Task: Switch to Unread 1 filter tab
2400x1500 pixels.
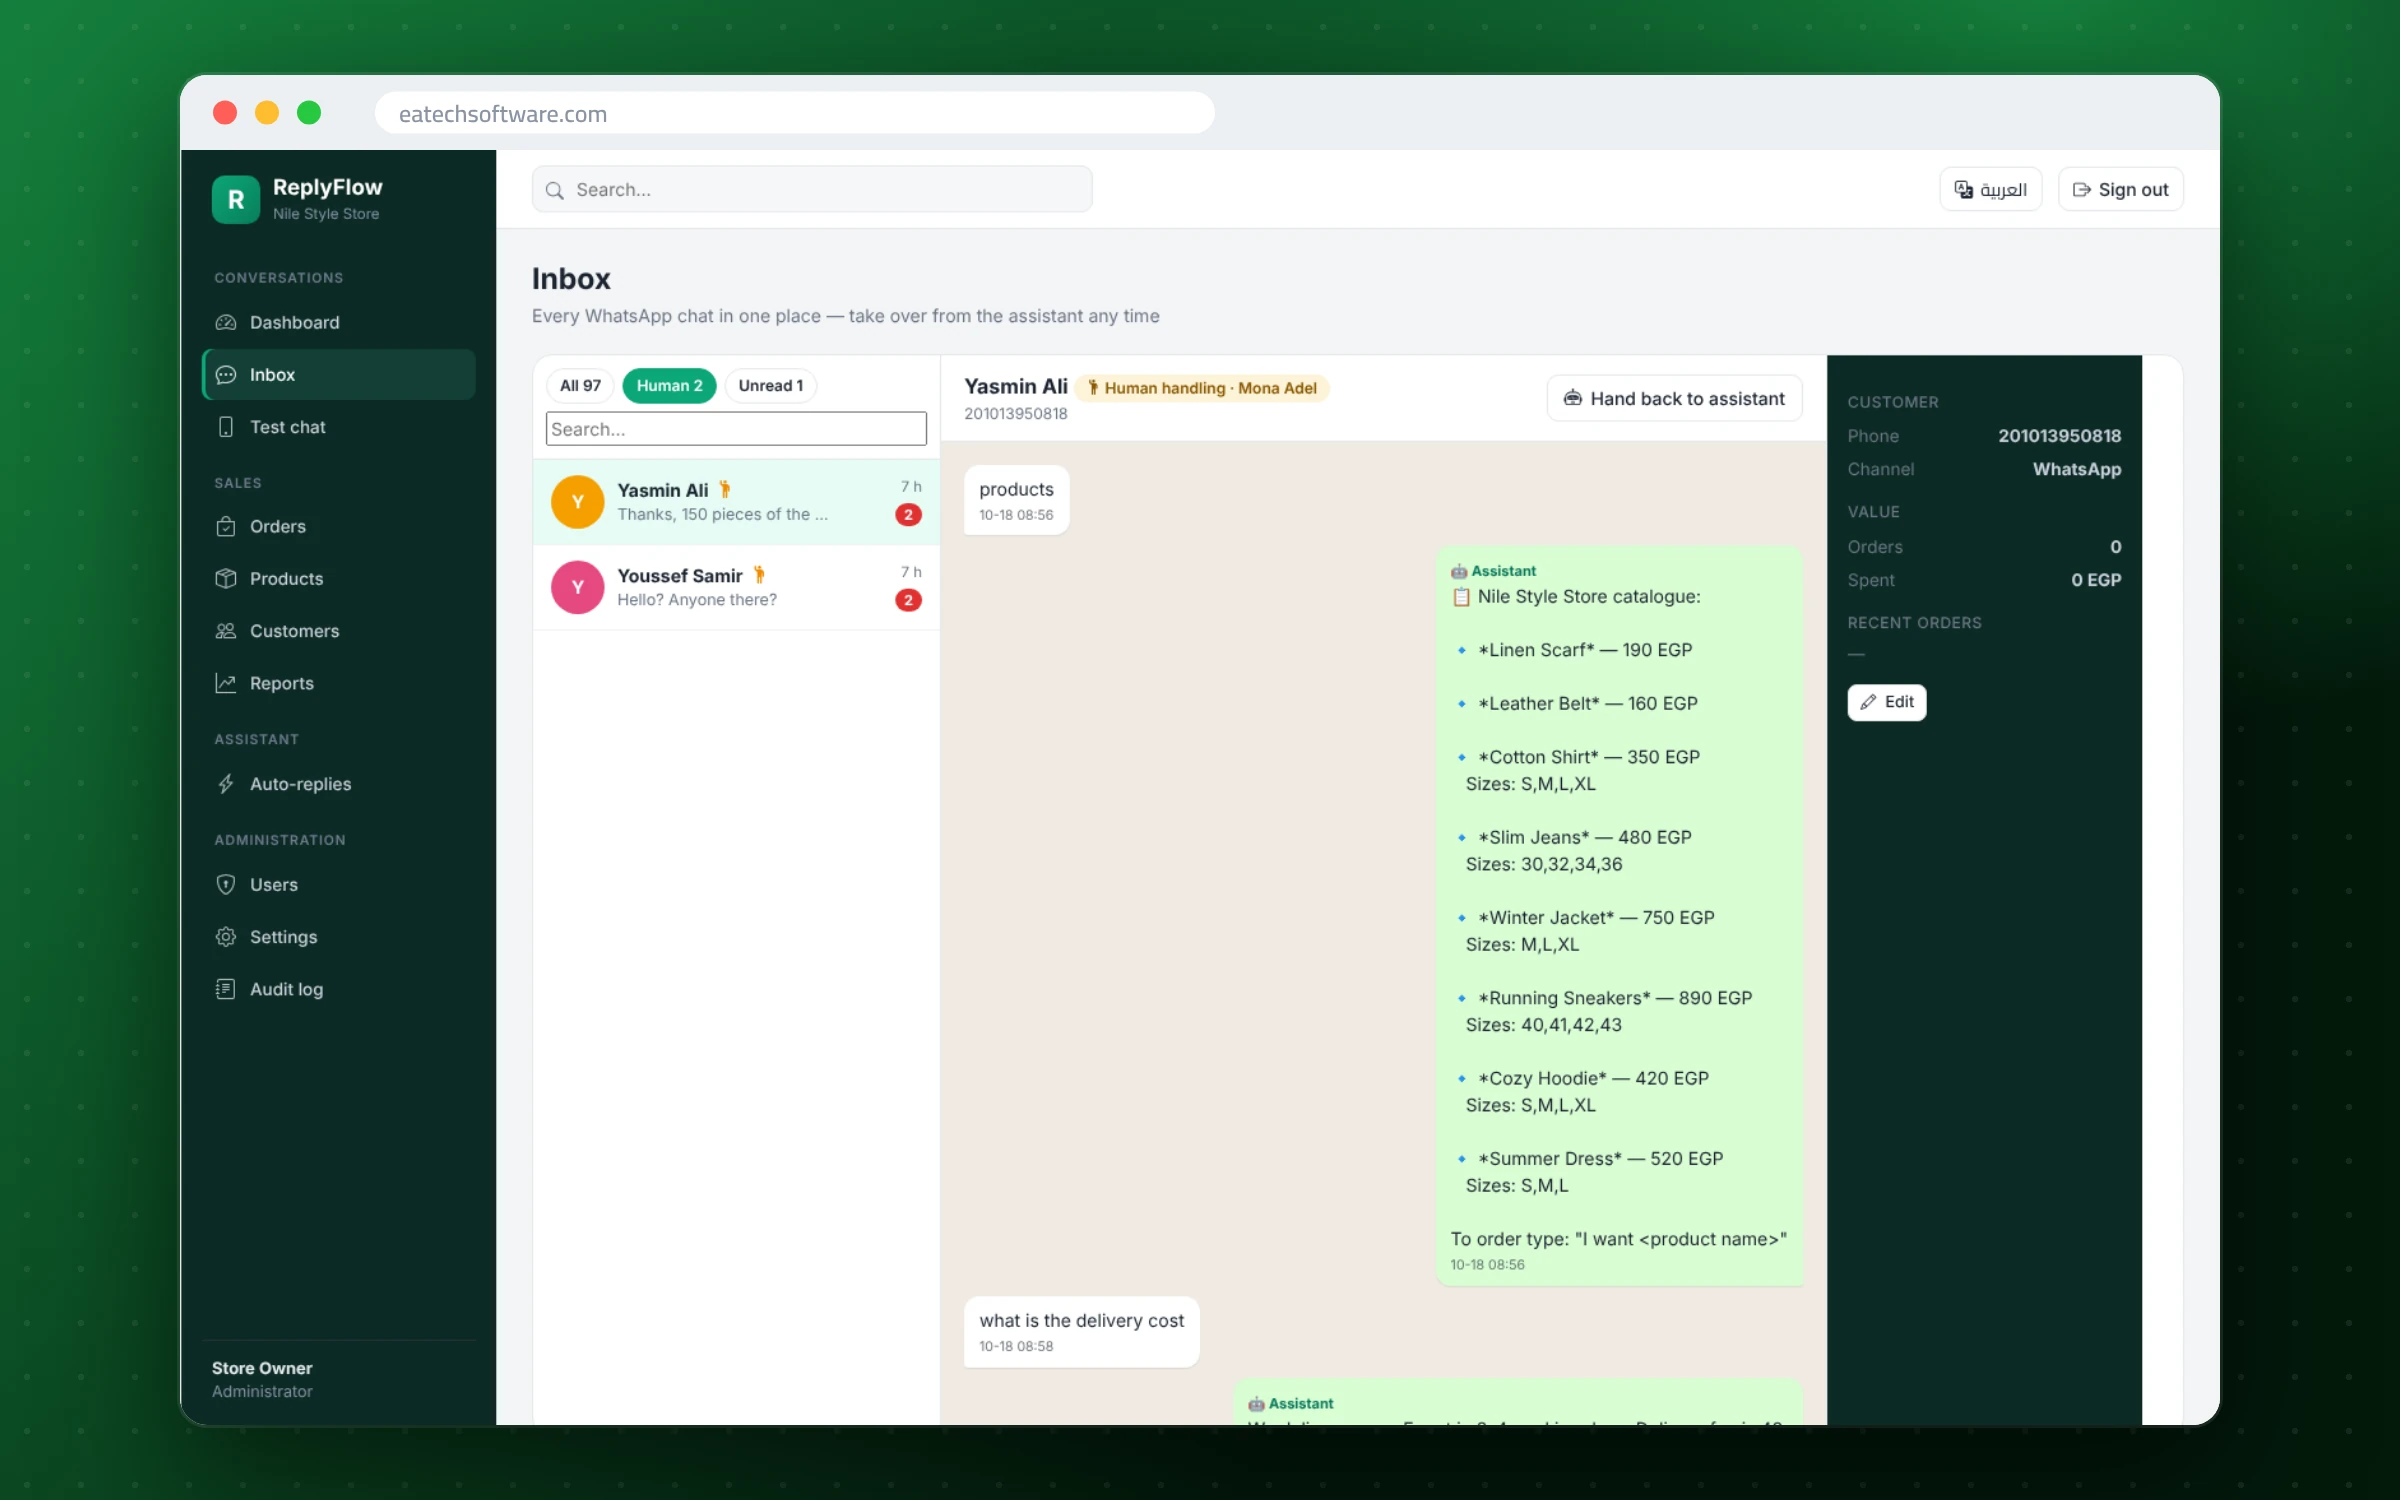Action: click(770, 386)
